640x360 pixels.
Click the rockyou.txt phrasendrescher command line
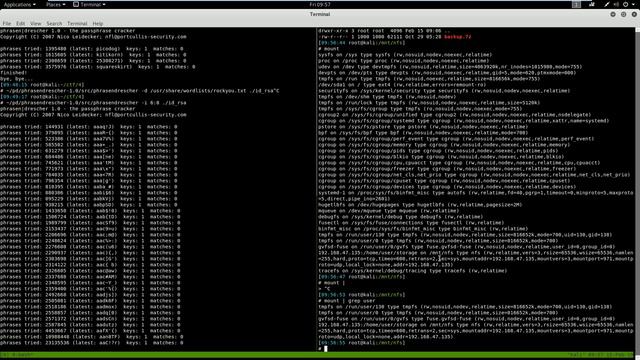coord(140,91)
